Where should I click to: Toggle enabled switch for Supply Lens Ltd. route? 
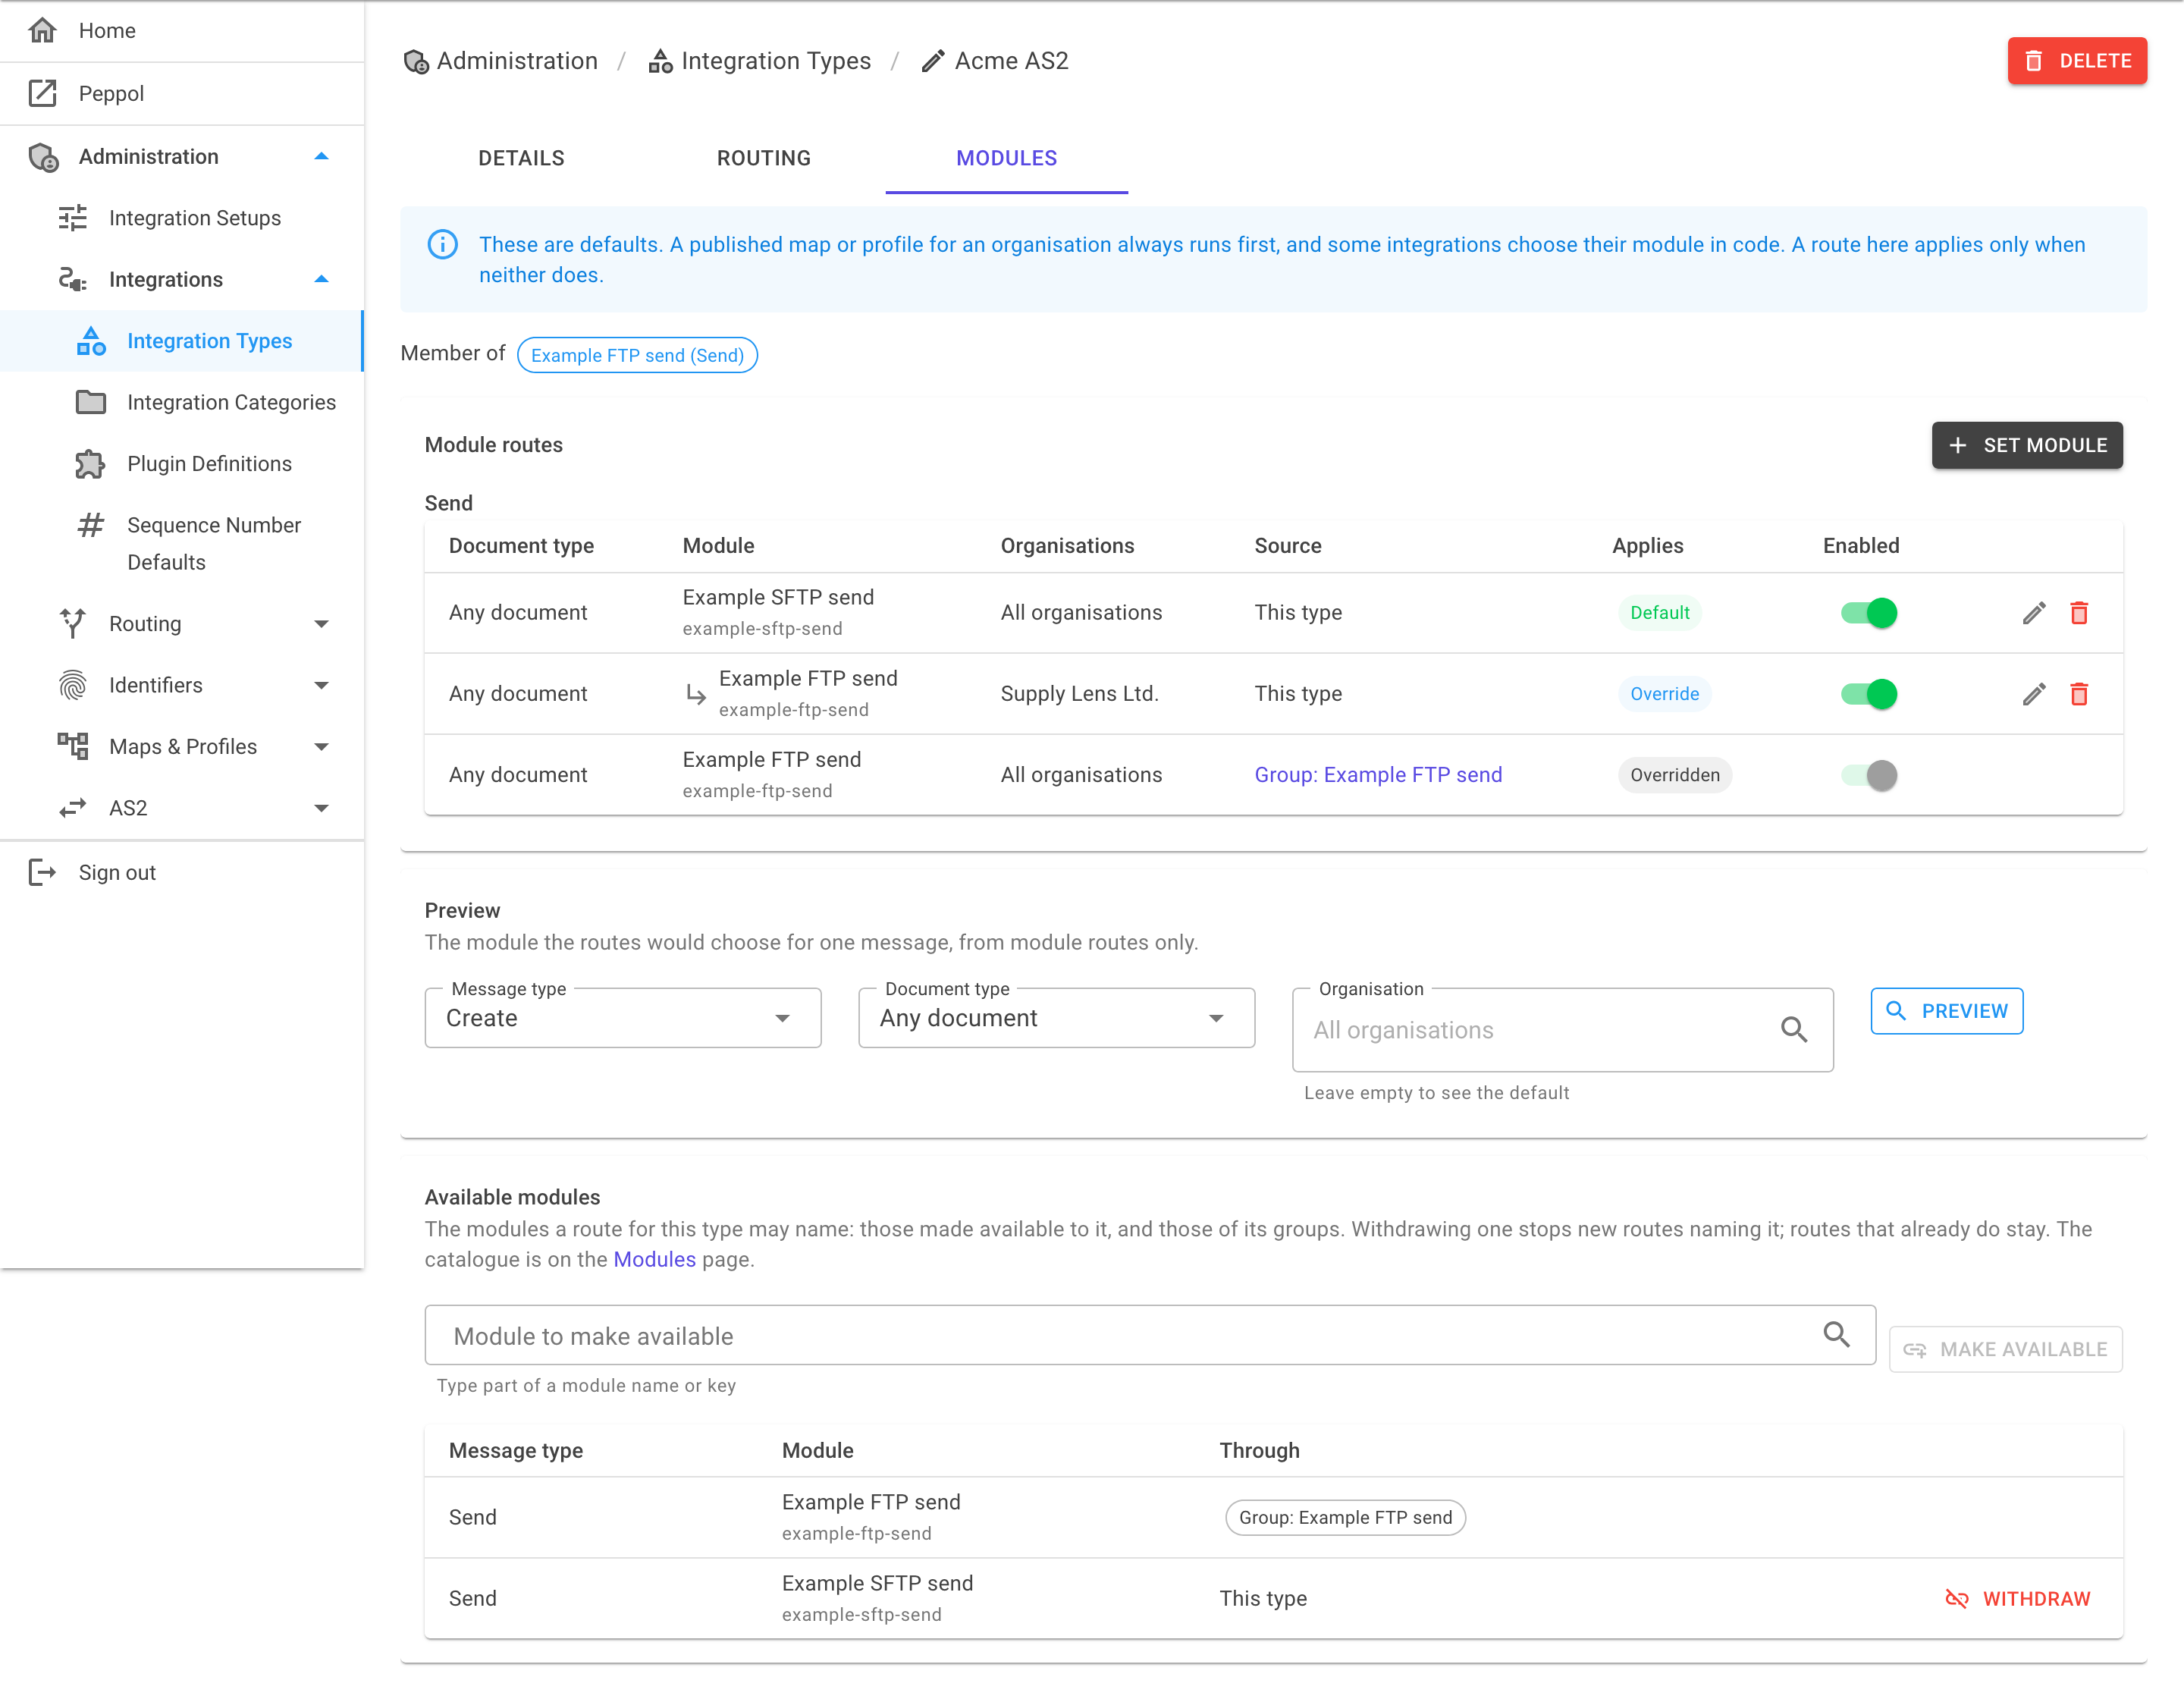click(1868, 694)
